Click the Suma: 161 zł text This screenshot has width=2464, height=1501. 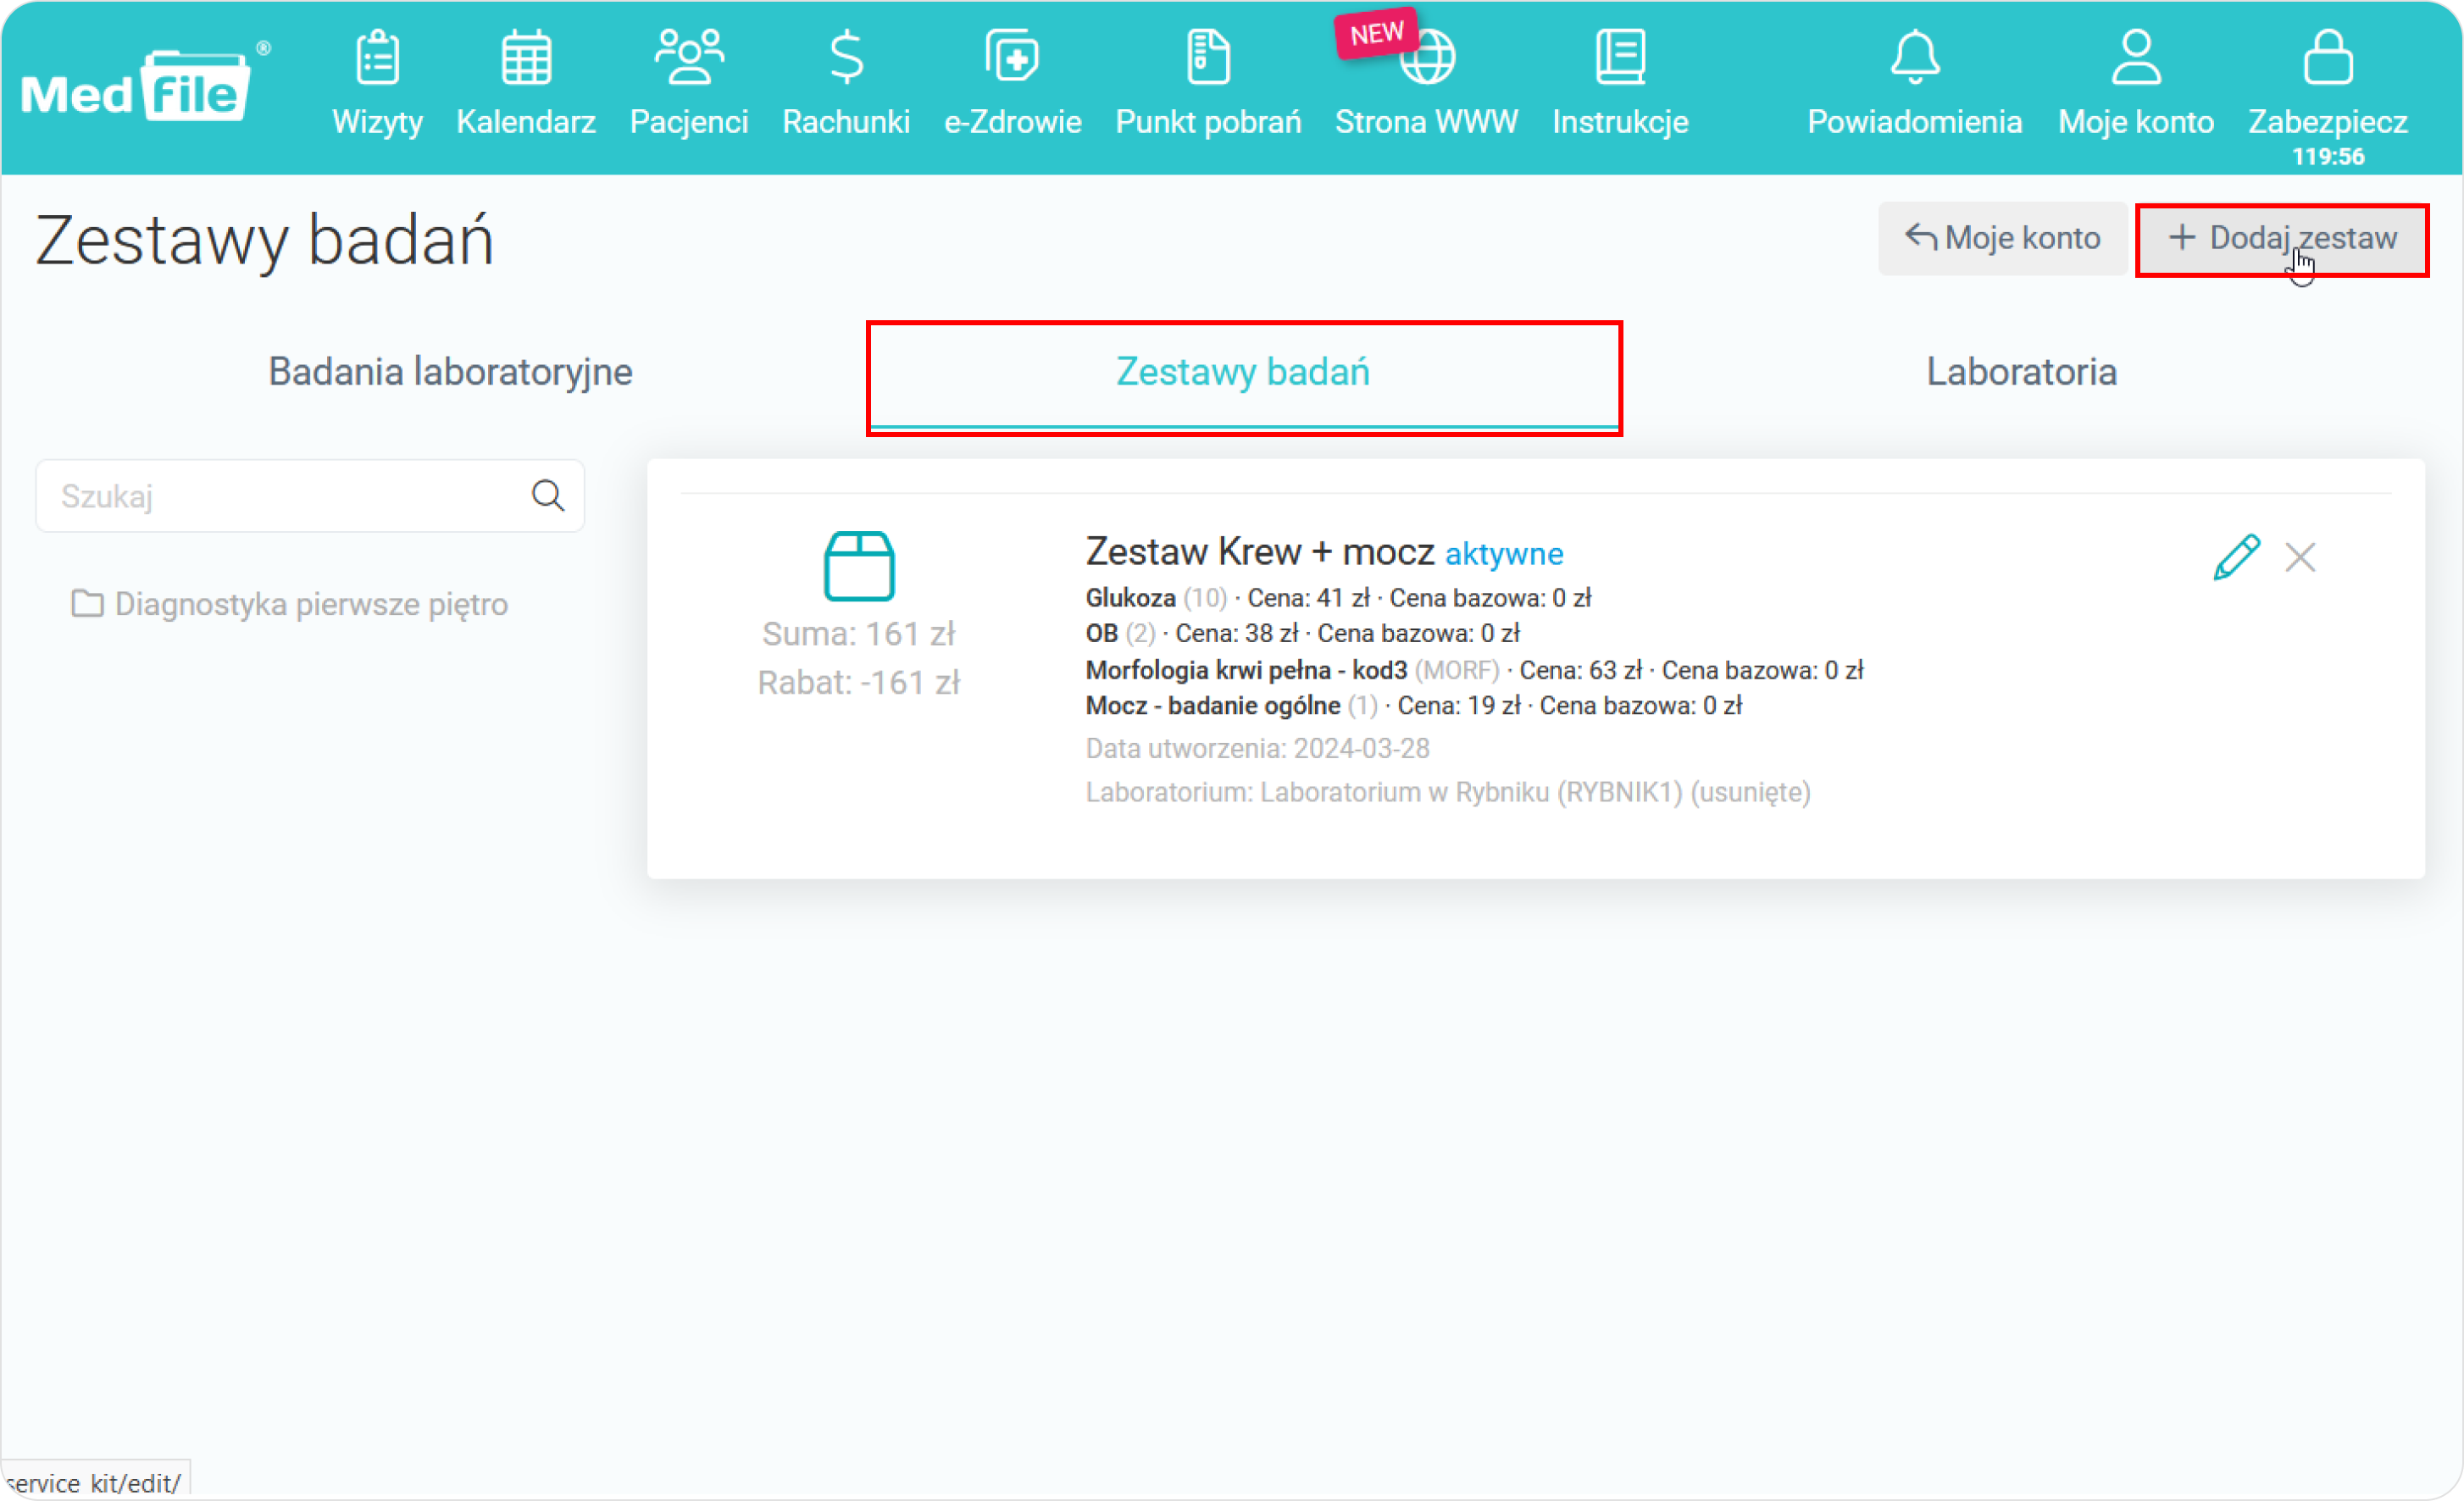tap(858, 634)
